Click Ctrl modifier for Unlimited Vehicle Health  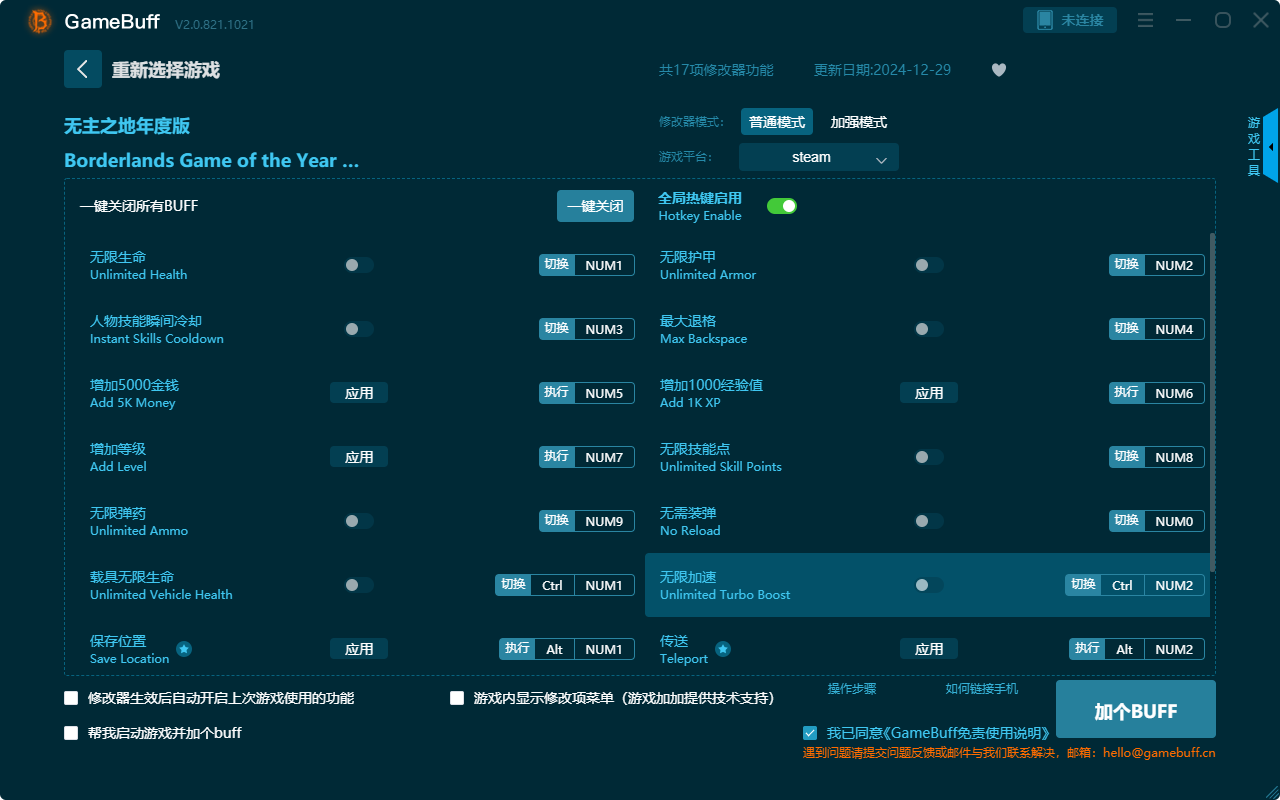click(x=553, y=585)
